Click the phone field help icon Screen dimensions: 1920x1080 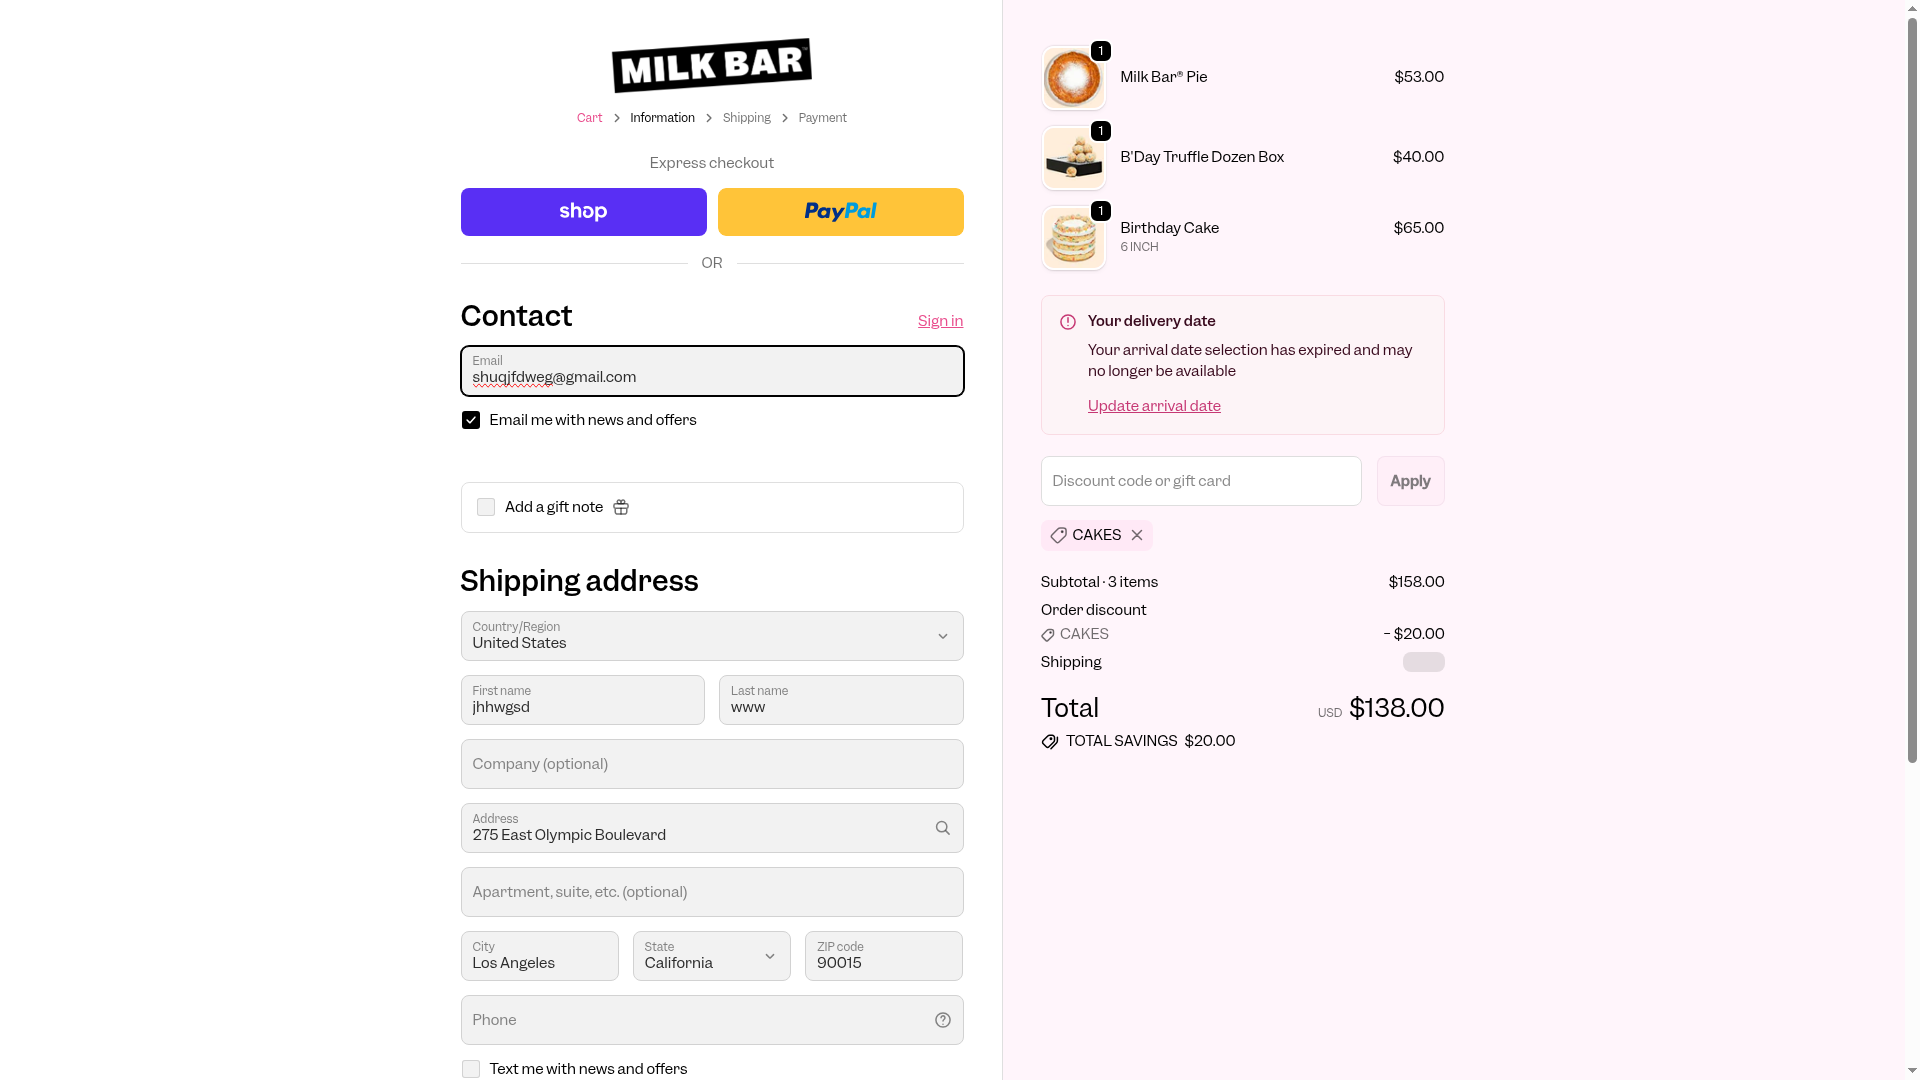(942, 1020)
